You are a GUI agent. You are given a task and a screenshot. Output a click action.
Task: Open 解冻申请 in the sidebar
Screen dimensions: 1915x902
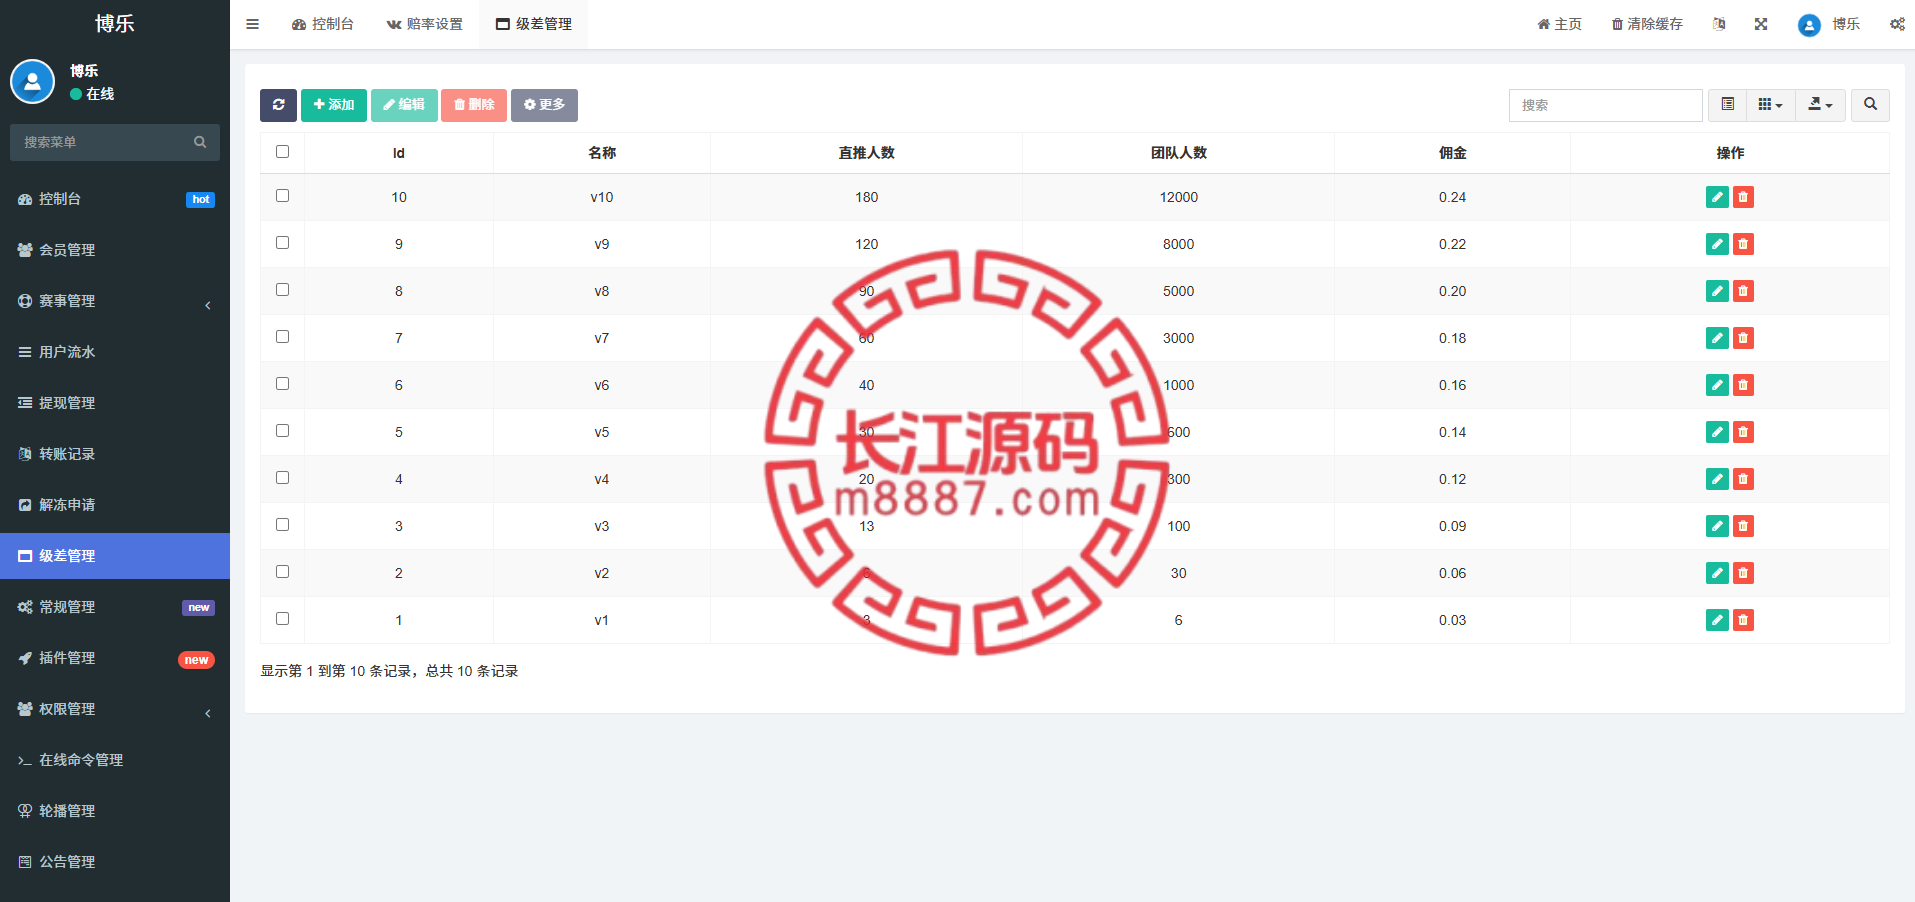coord(115,505)
